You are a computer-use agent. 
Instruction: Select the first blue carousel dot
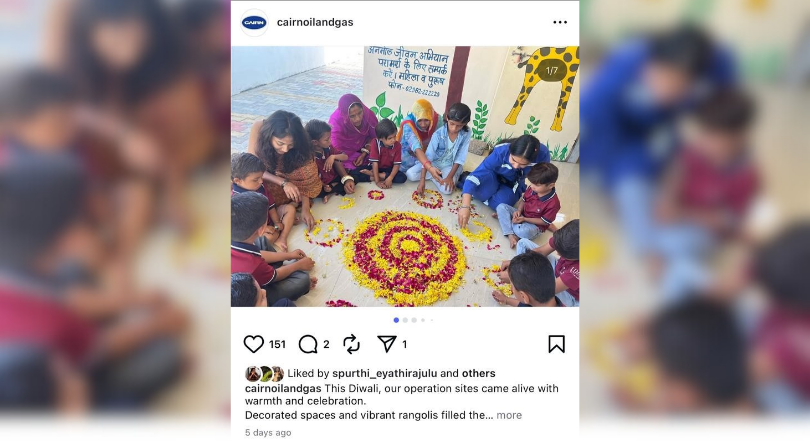[x=396, y=320]
